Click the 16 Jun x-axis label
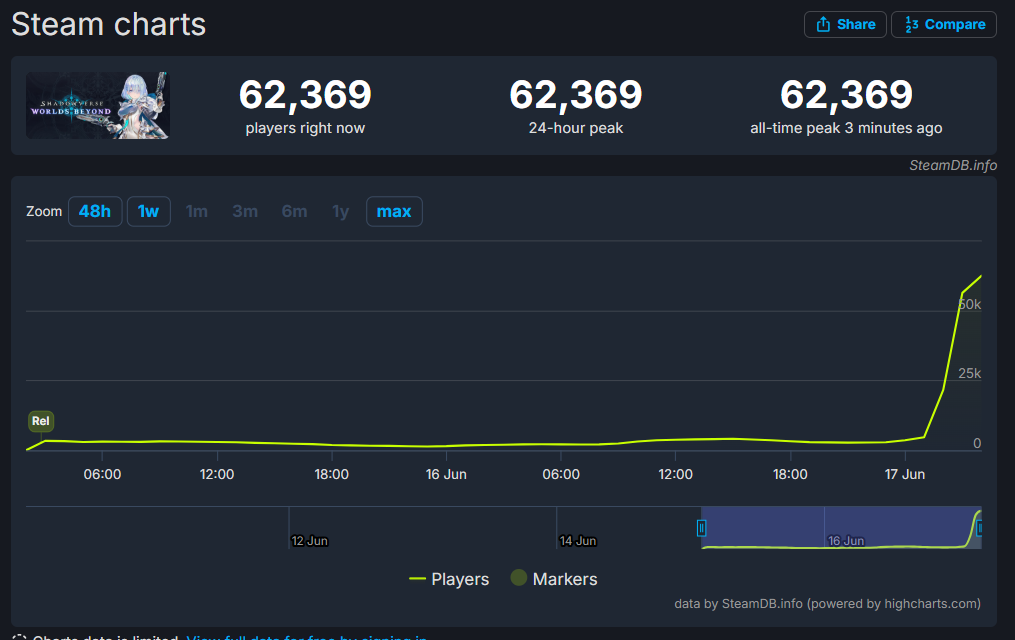This screenshot has width=1015, height=640. point(446,474)
